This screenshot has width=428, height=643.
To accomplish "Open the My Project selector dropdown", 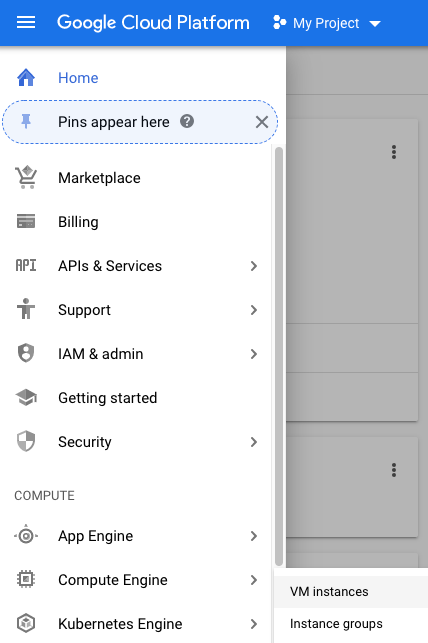I will [327, 23].
